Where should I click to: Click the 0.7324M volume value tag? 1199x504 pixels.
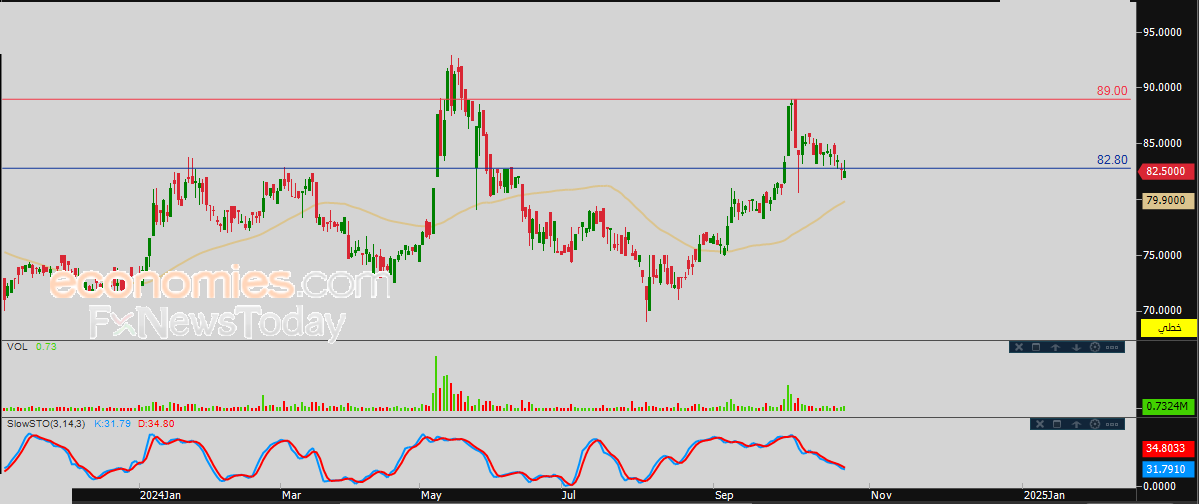(1168, 406)
